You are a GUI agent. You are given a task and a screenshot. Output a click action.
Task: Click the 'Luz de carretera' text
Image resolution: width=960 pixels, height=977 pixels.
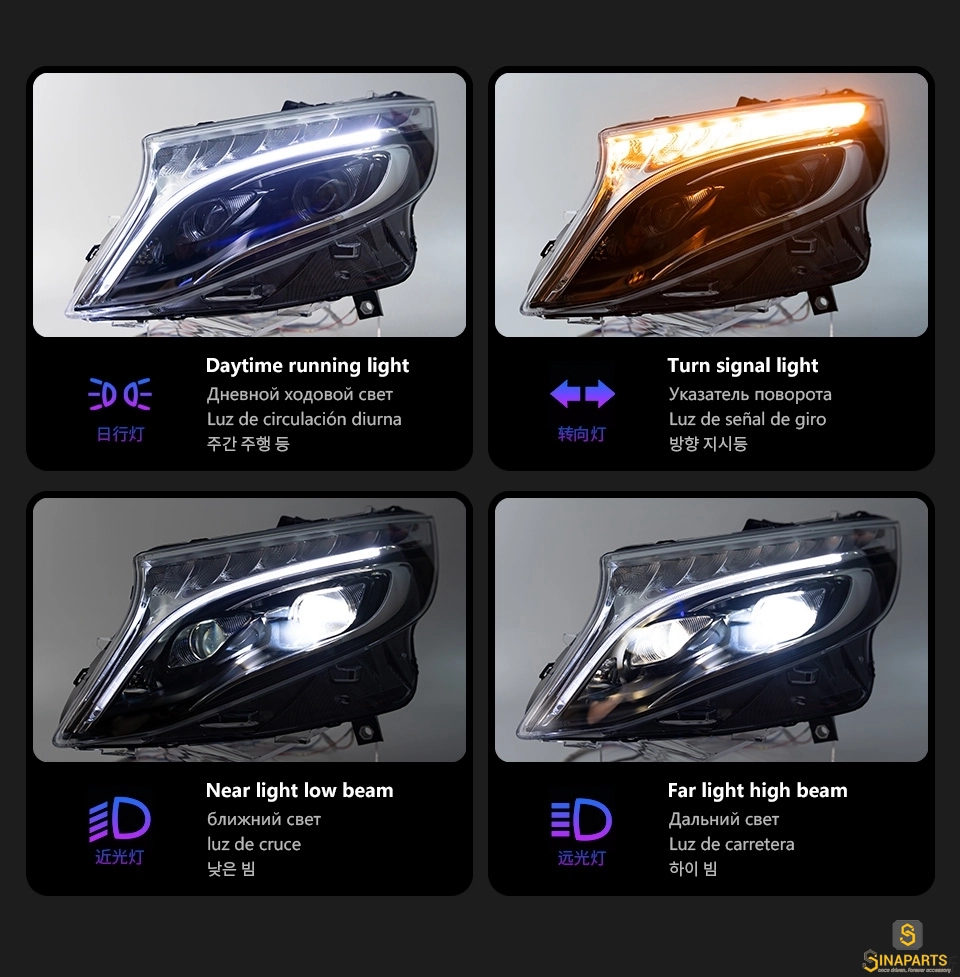click(732, 844)
